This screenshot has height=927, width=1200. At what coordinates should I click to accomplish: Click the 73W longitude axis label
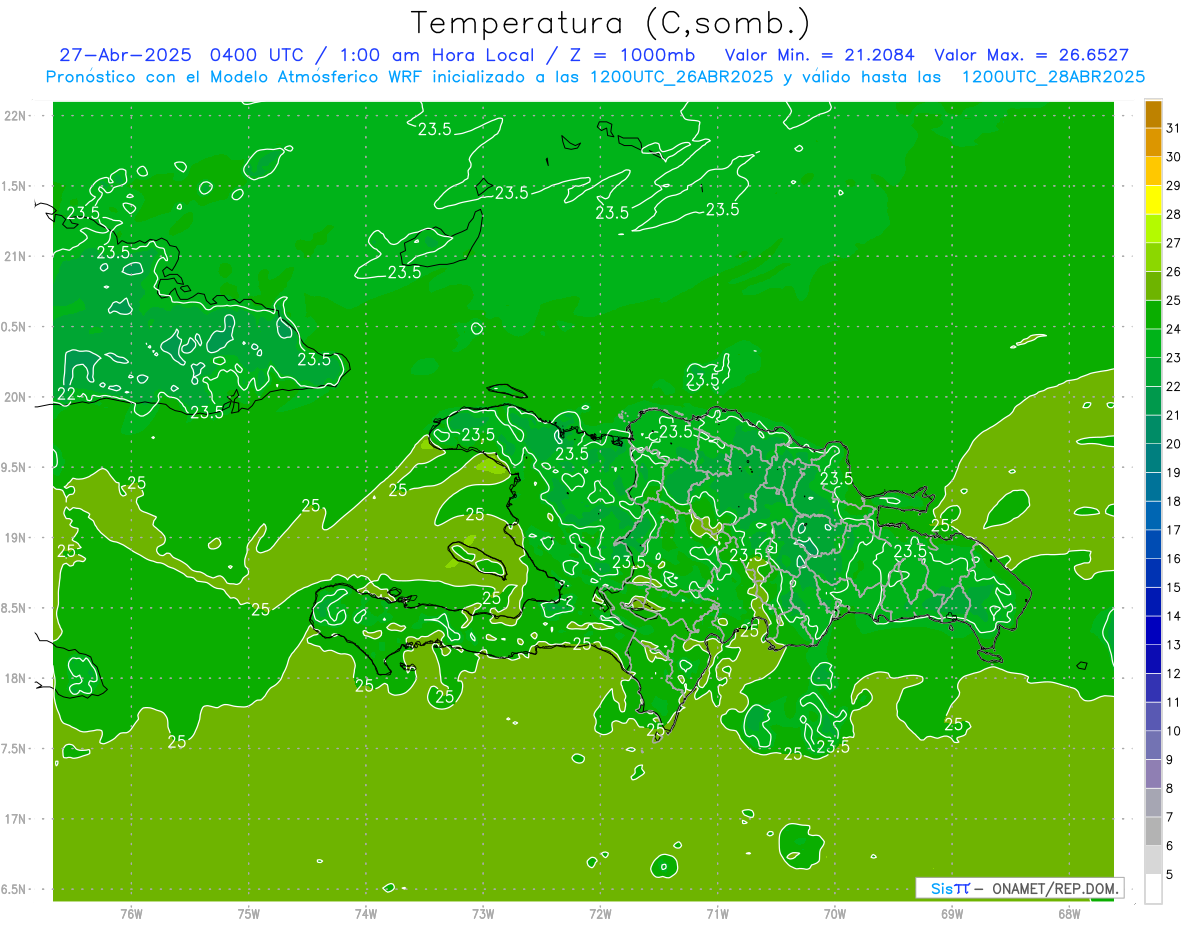point(483,914)
